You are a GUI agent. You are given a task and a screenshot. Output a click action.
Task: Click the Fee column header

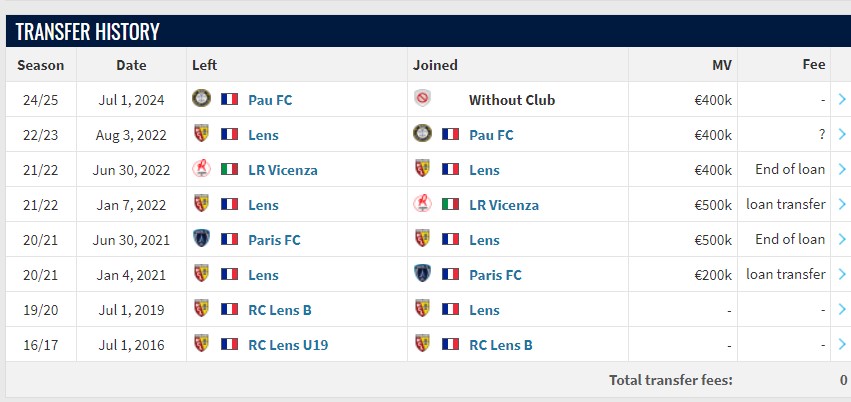[x=814, y=65]
